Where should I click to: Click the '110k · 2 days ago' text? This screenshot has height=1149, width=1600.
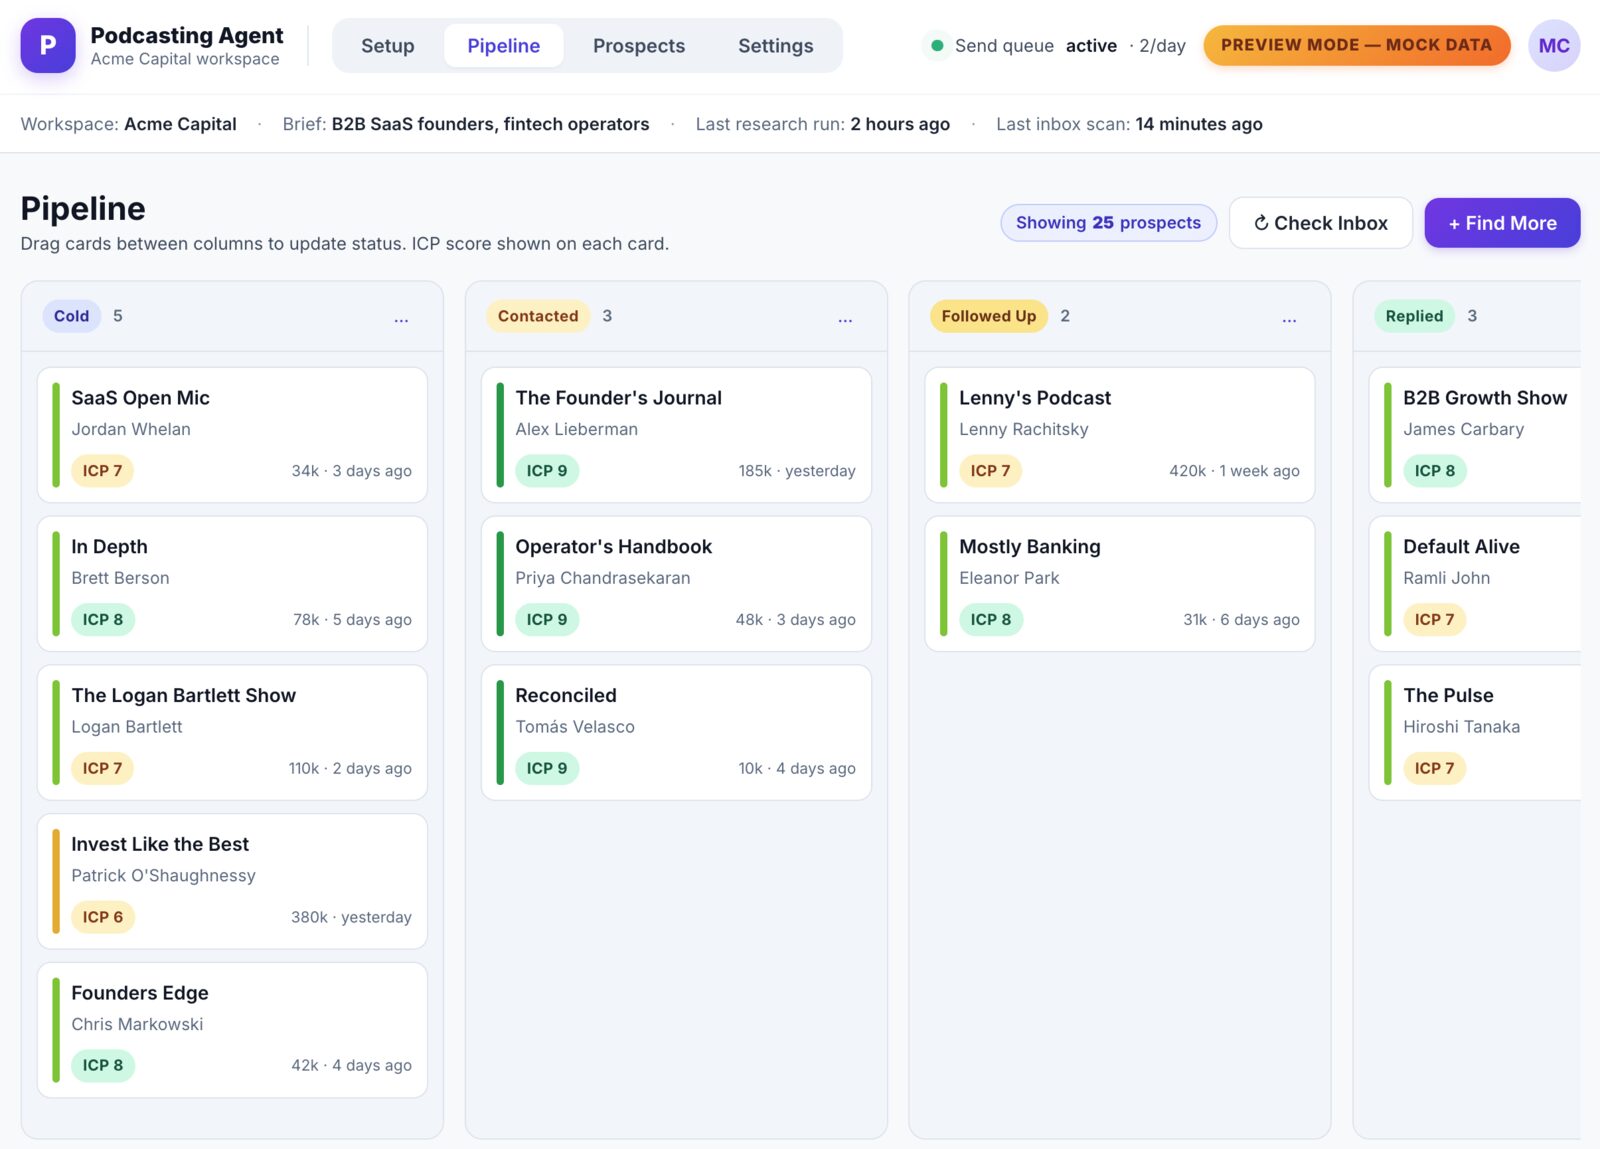[x=350, y=768]
